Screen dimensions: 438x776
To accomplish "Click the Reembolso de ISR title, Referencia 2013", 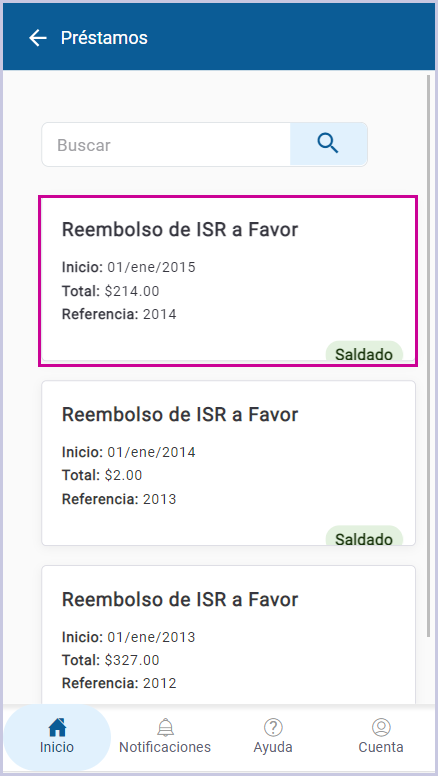I will tap(180, 414).
